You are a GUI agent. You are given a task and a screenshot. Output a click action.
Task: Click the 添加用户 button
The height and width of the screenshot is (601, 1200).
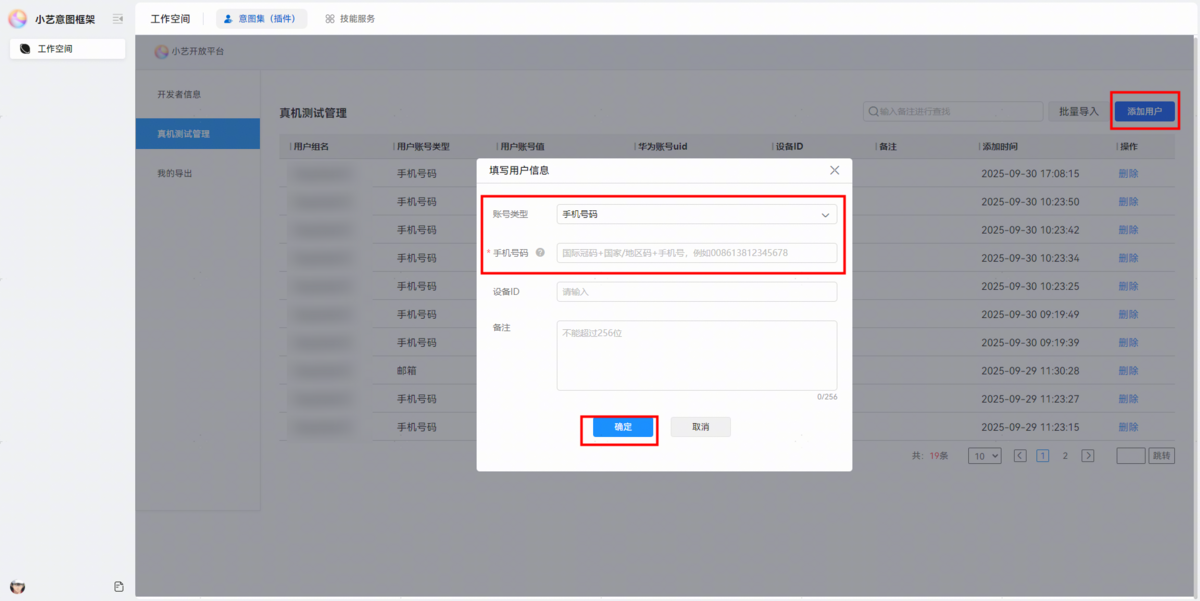1144,112
